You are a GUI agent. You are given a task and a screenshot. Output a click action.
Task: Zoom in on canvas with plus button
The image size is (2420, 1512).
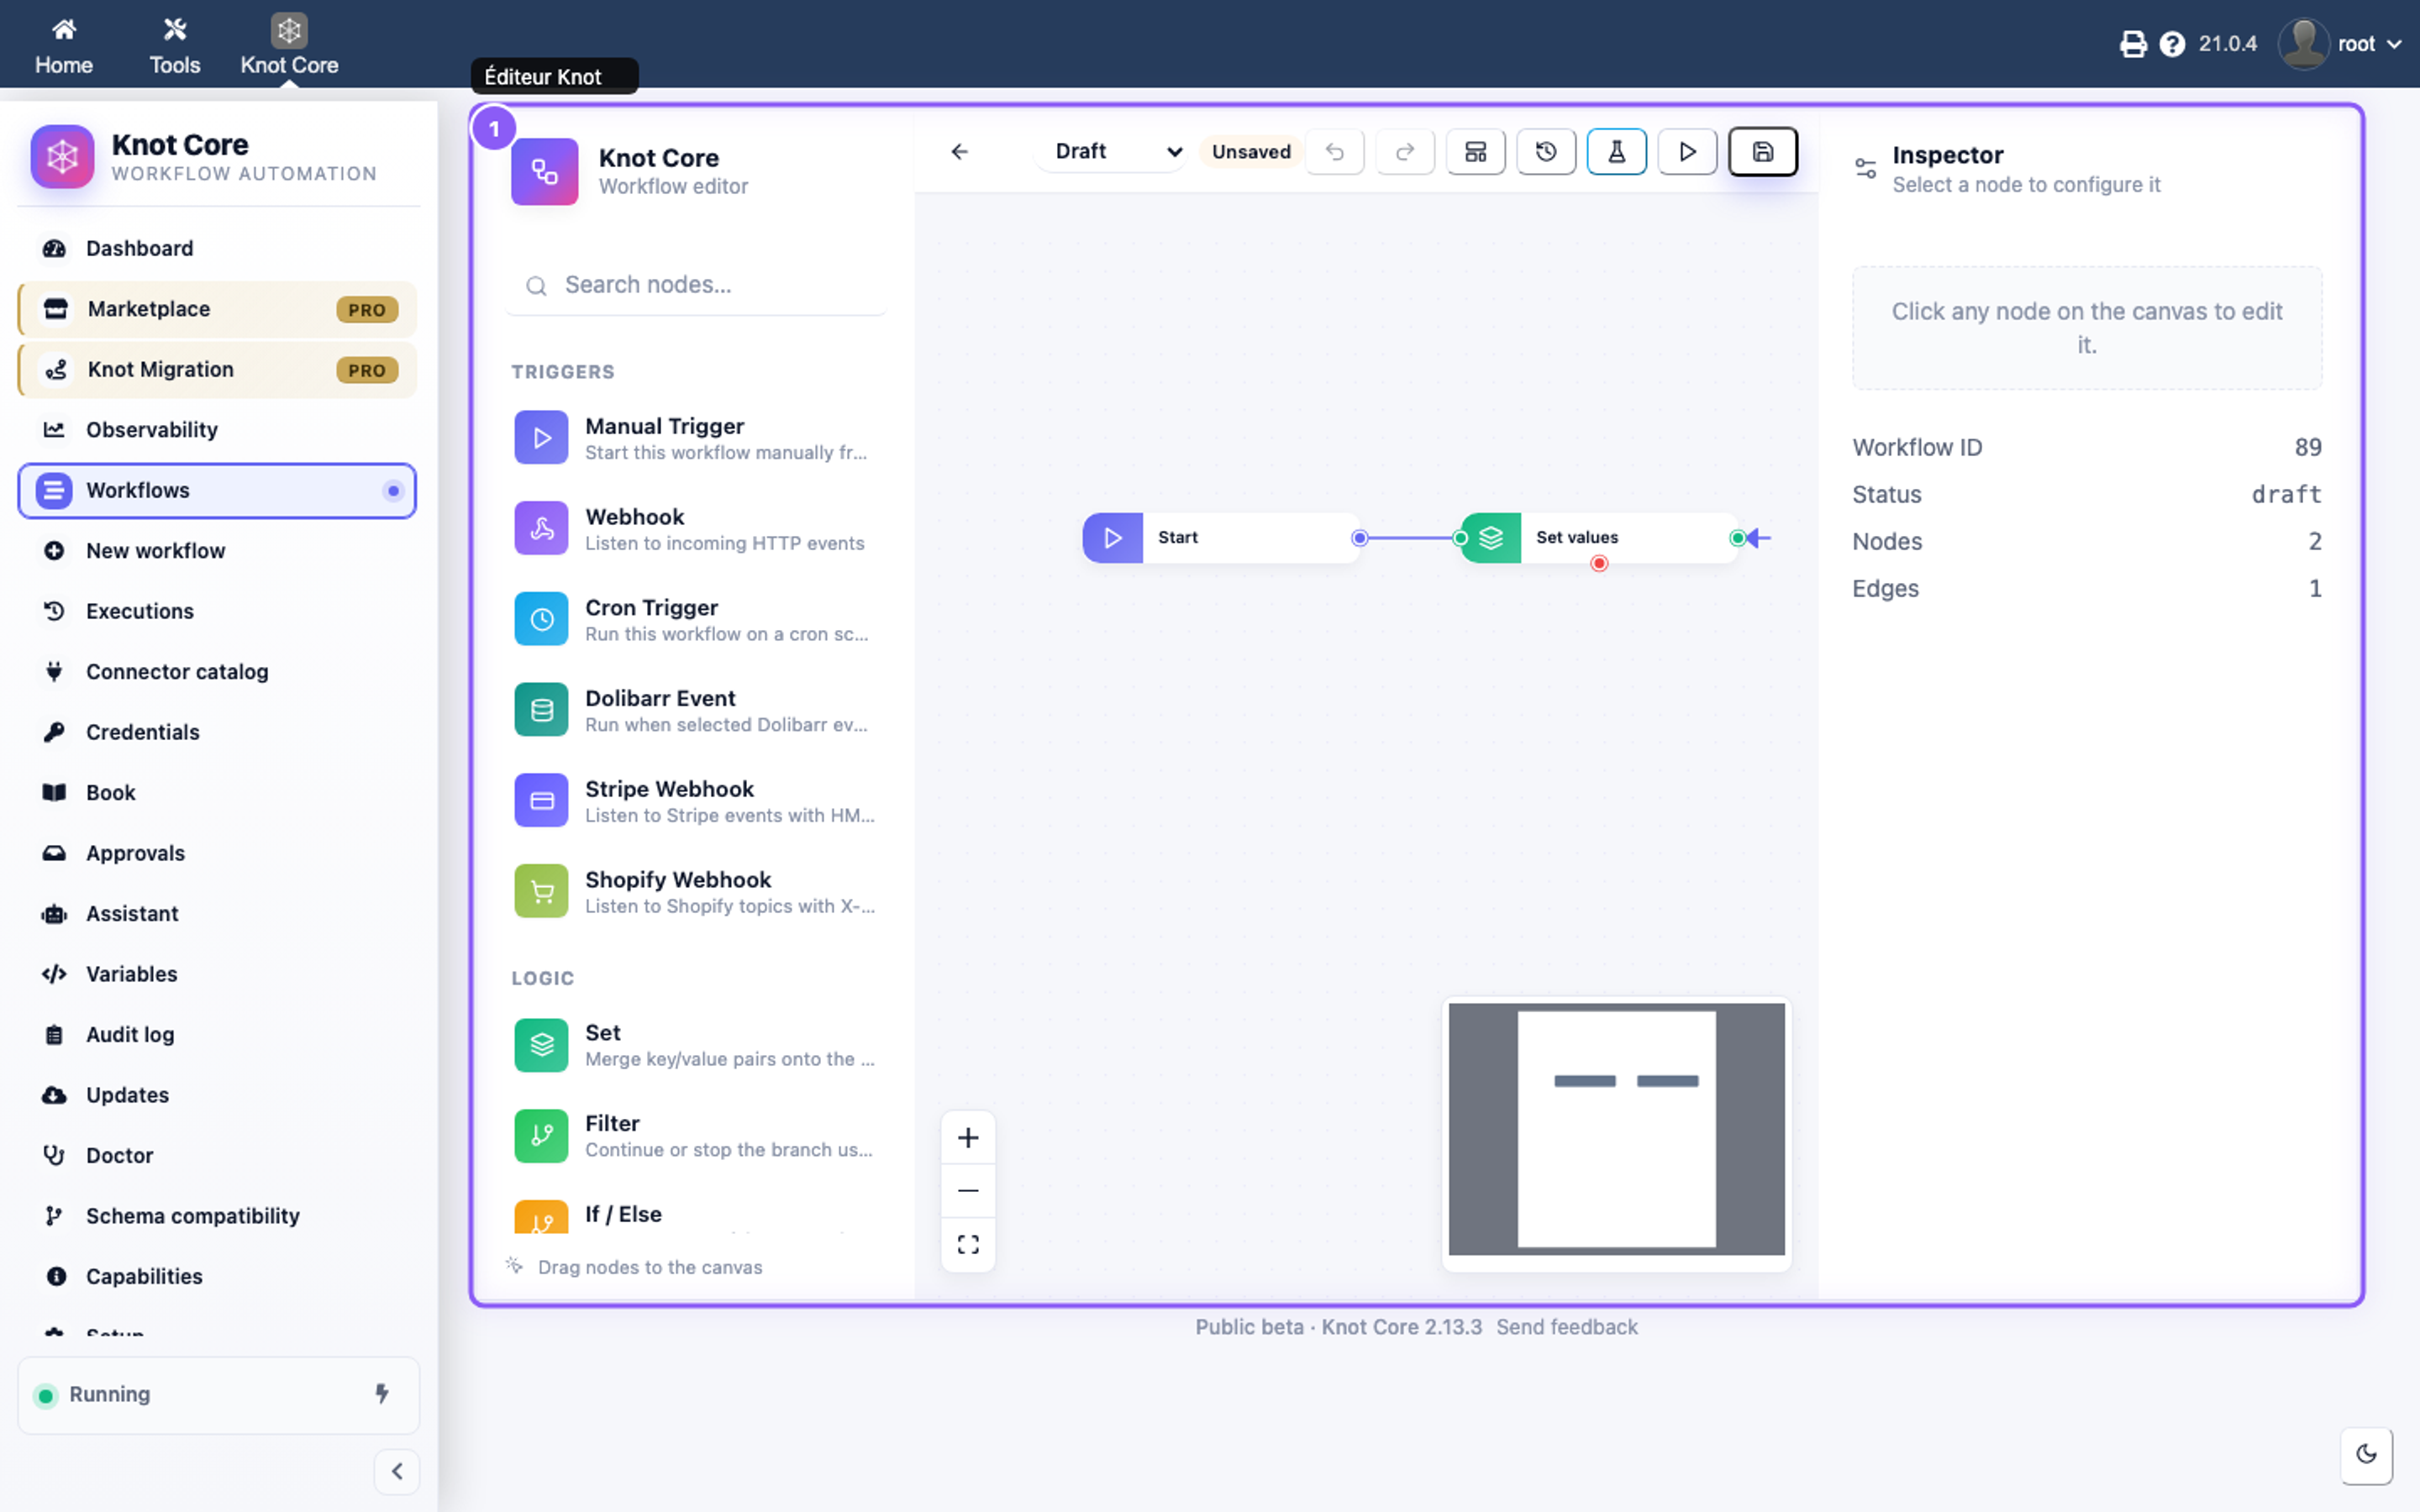[x=967, y=1138]
